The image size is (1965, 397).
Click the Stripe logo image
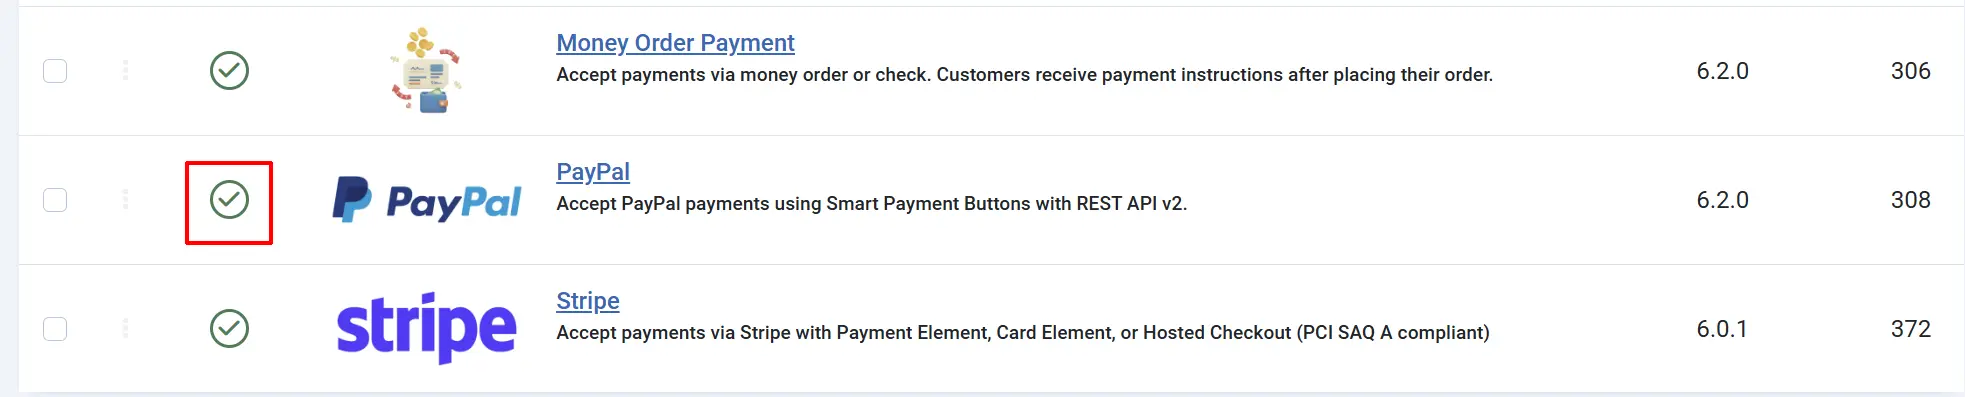(426, 328)
